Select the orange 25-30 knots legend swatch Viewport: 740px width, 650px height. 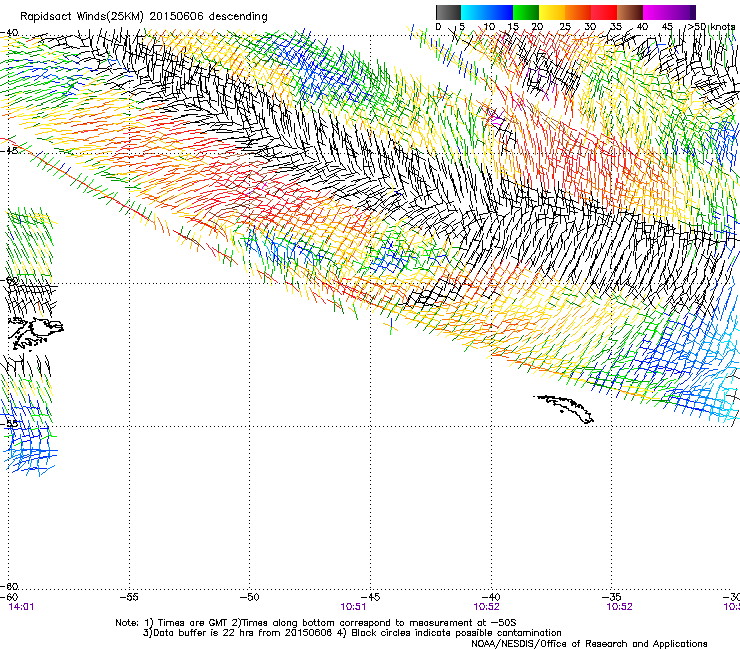578,12
